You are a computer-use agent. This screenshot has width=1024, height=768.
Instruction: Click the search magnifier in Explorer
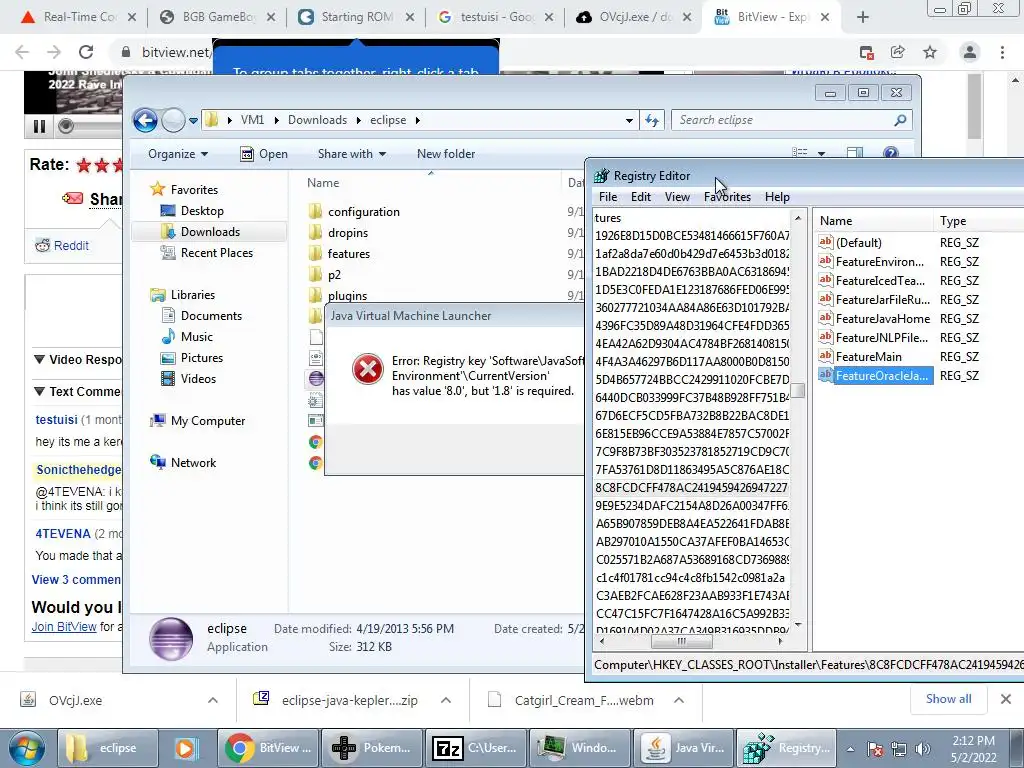tap(900, 120)
